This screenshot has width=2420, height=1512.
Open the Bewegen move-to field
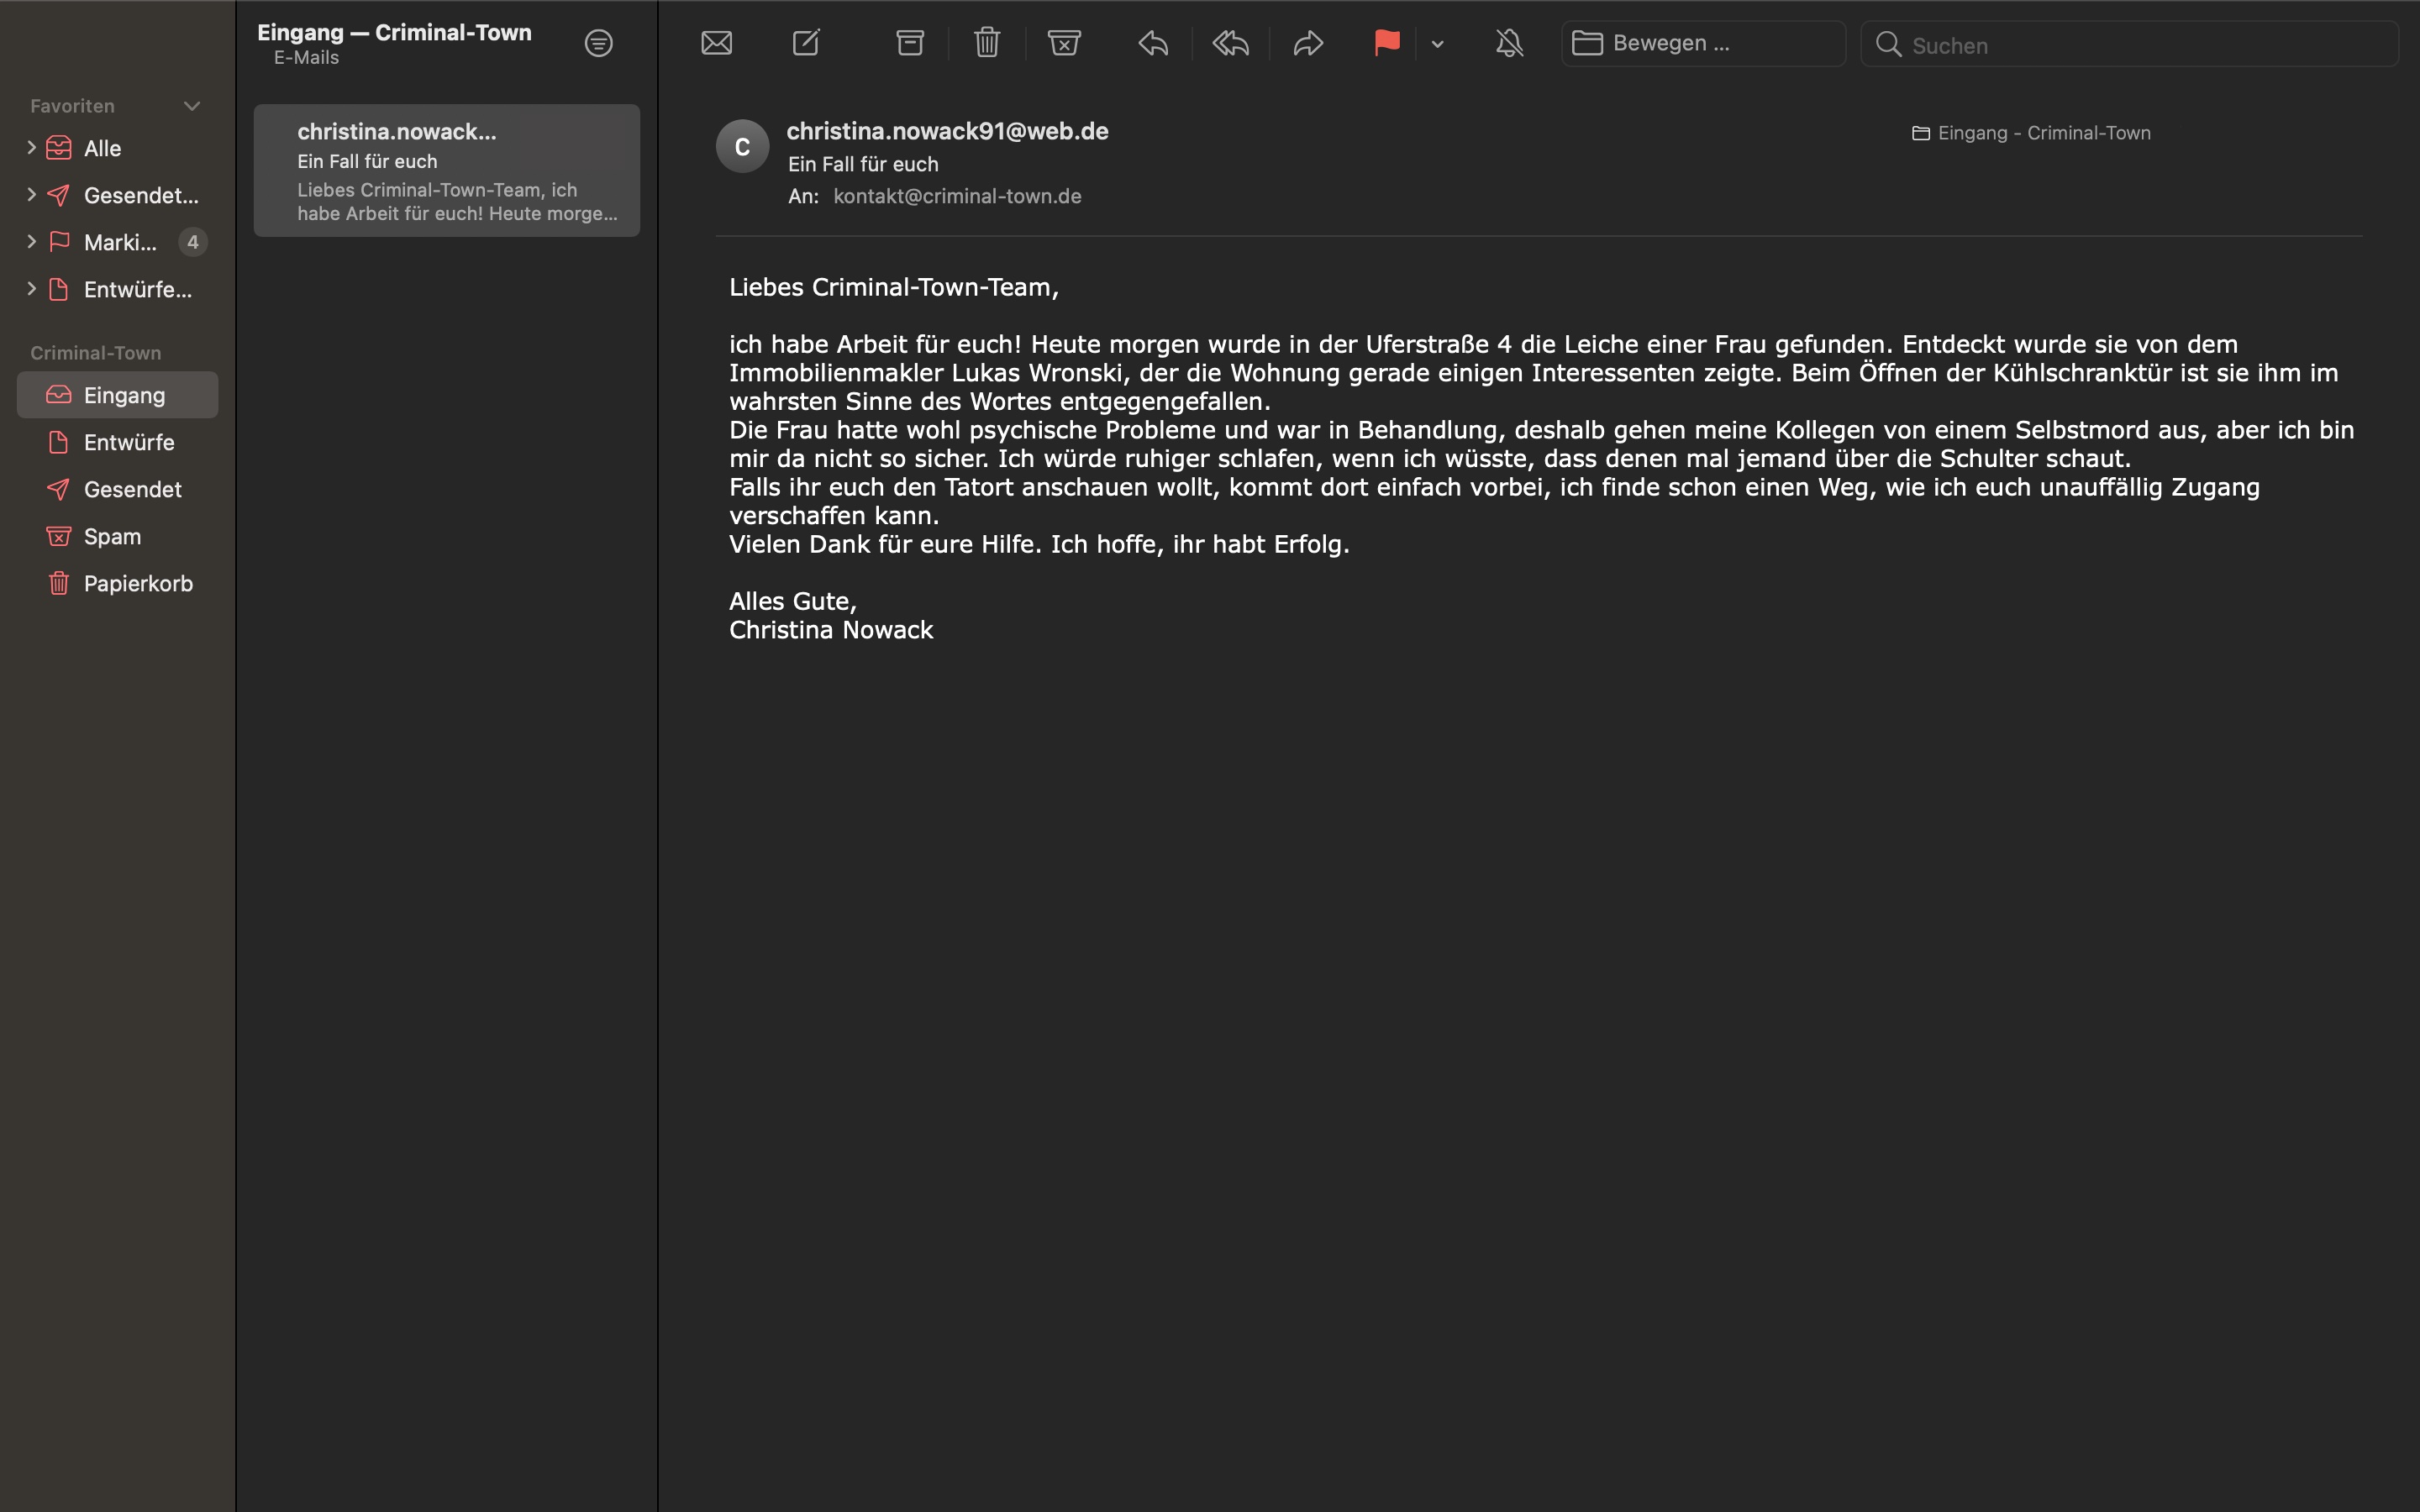click(x=1702, y=44)
